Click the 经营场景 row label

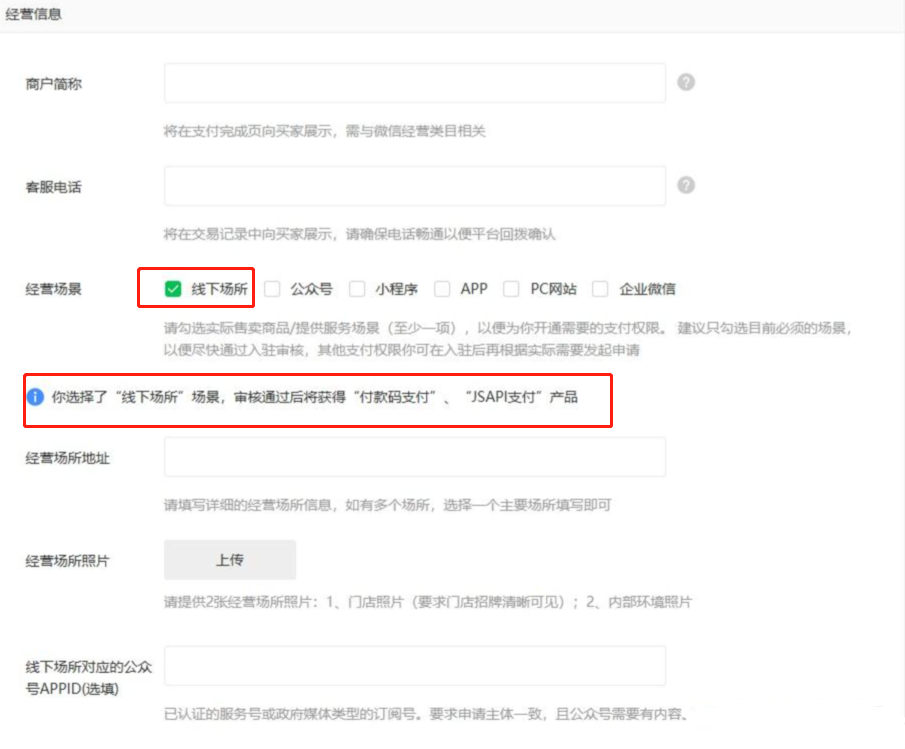pyautogui.click(x=53, y=289)
